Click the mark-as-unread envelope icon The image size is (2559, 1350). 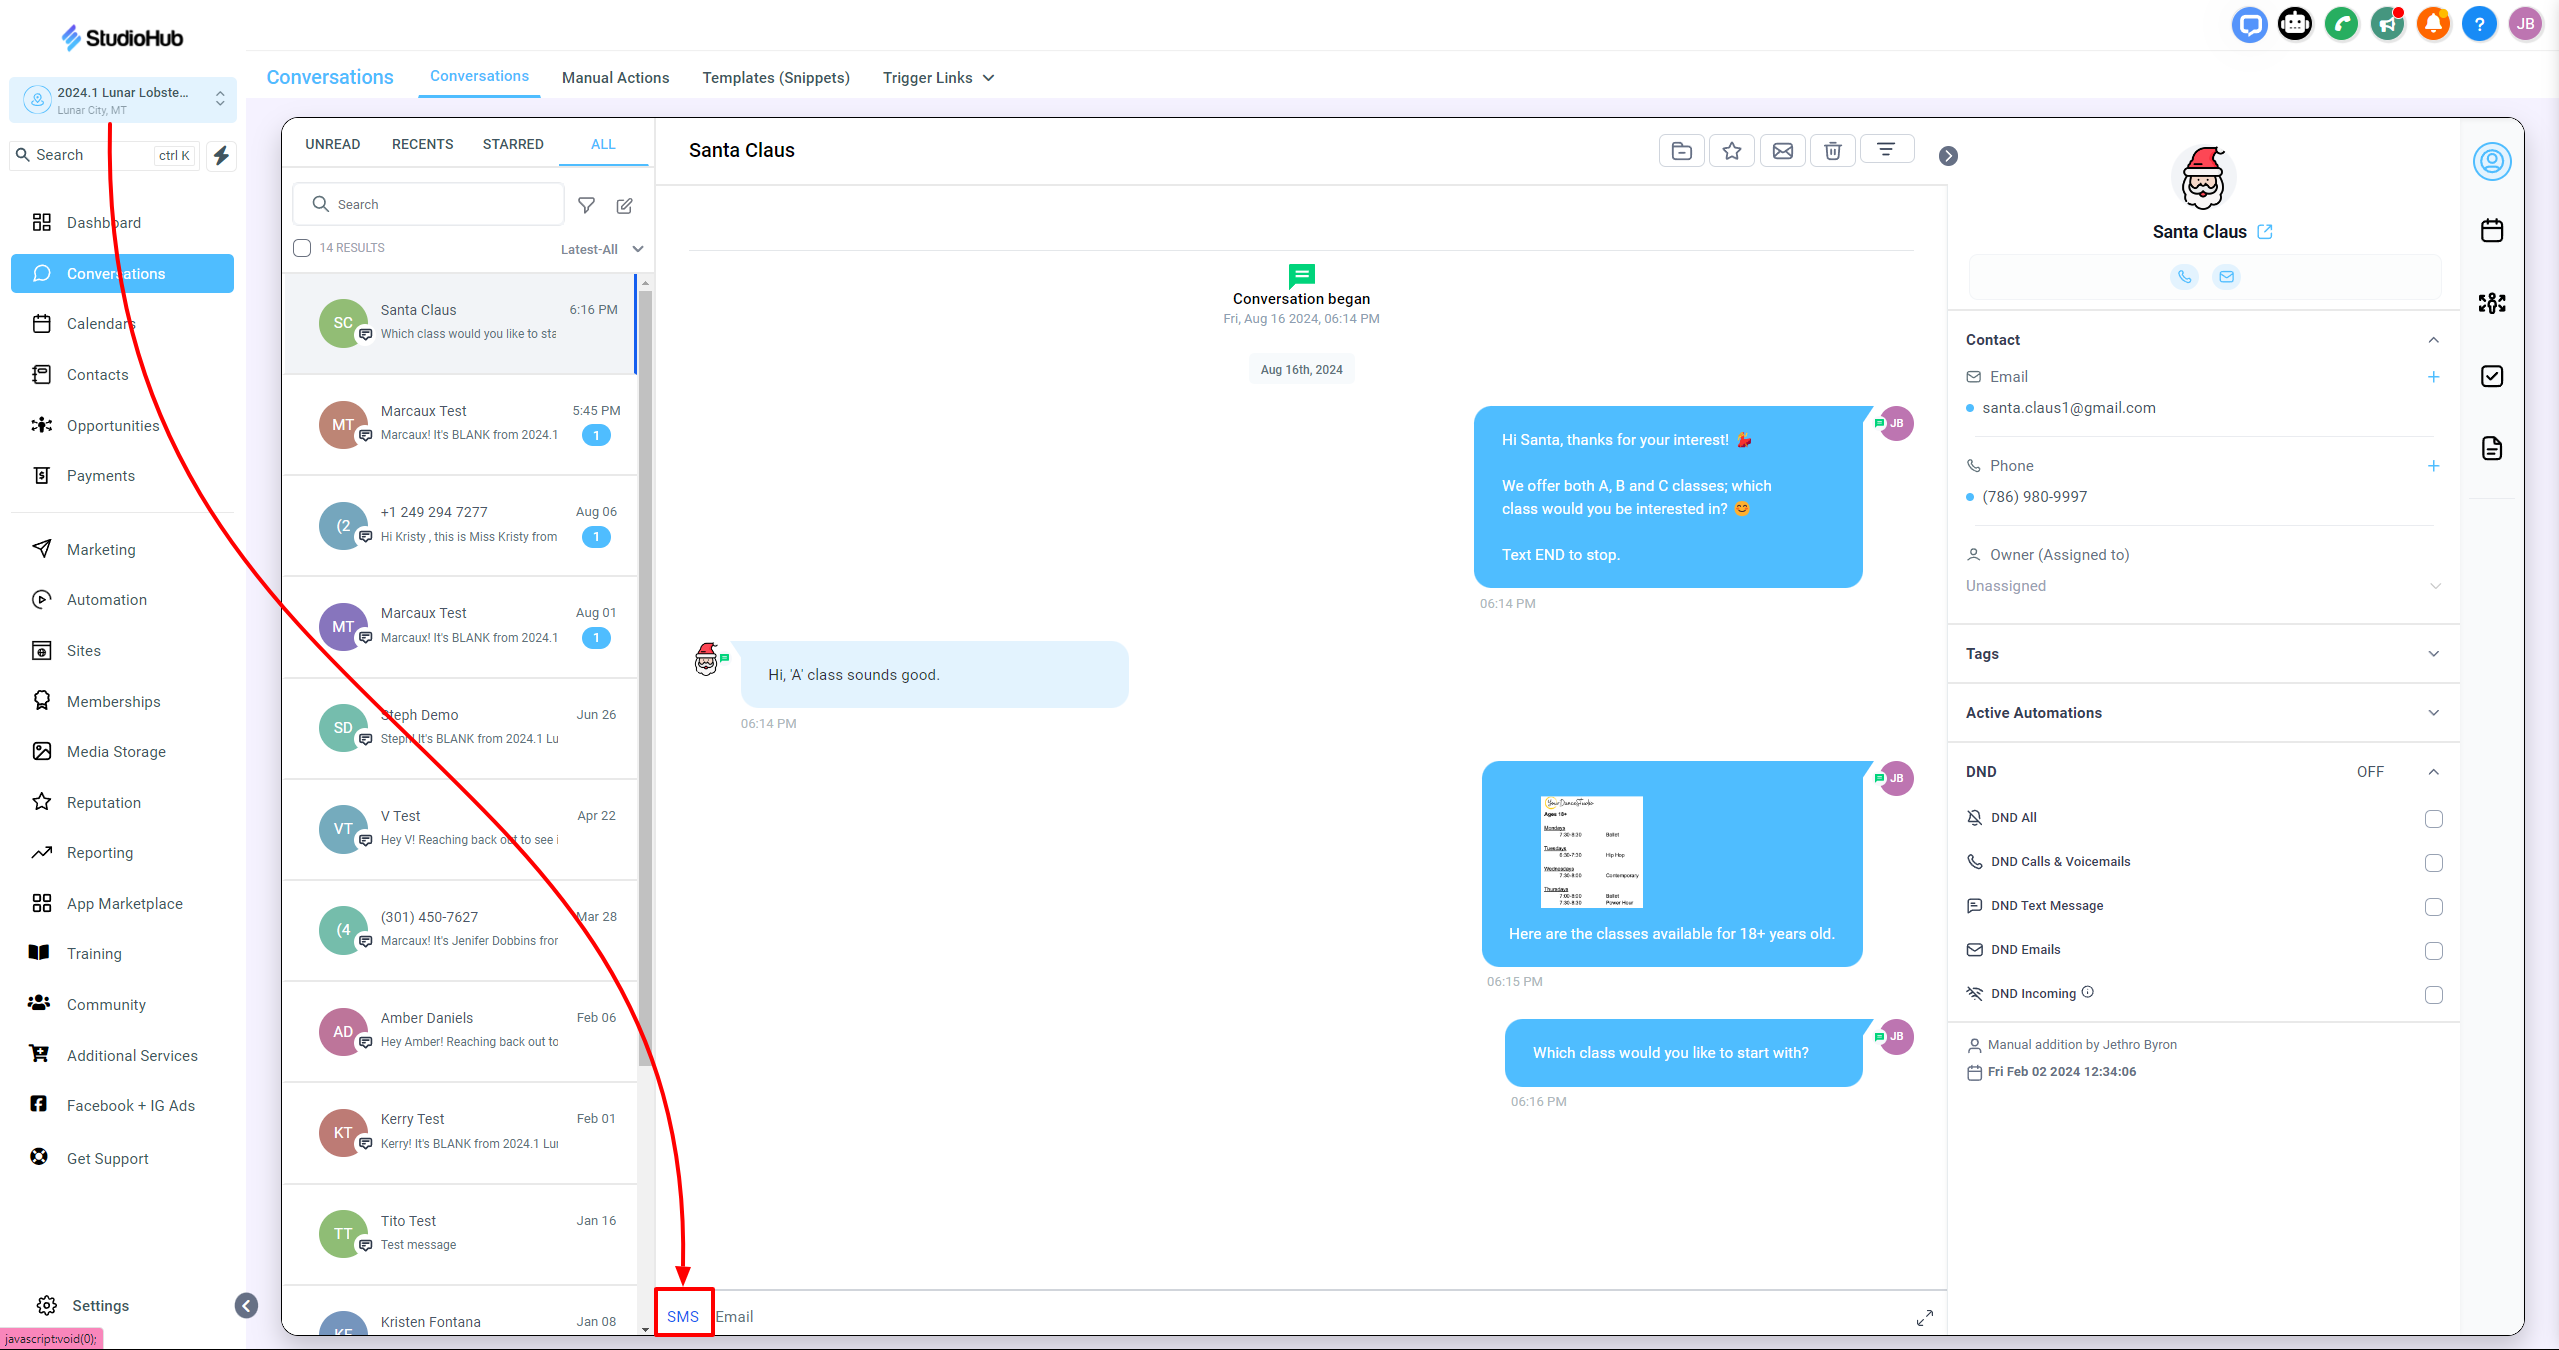(x=1782, y=151)
